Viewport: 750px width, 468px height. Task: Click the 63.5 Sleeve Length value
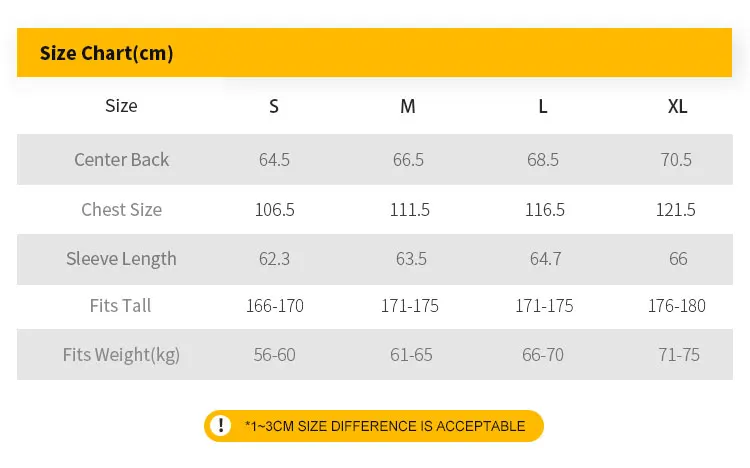[410, 258]
